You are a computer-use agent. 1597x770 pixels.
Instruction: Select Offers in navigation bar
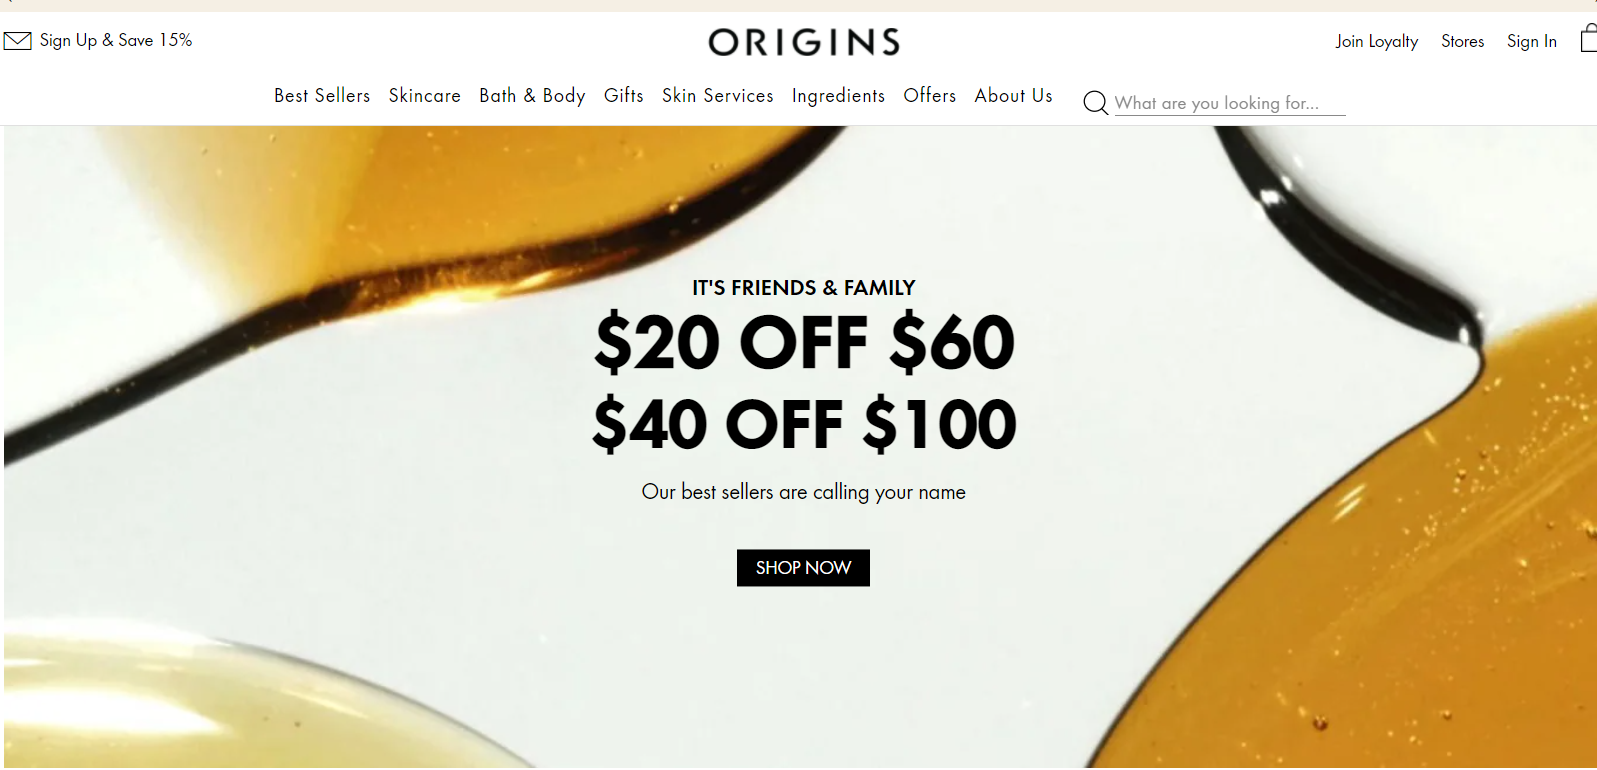[x=930, y=96]
